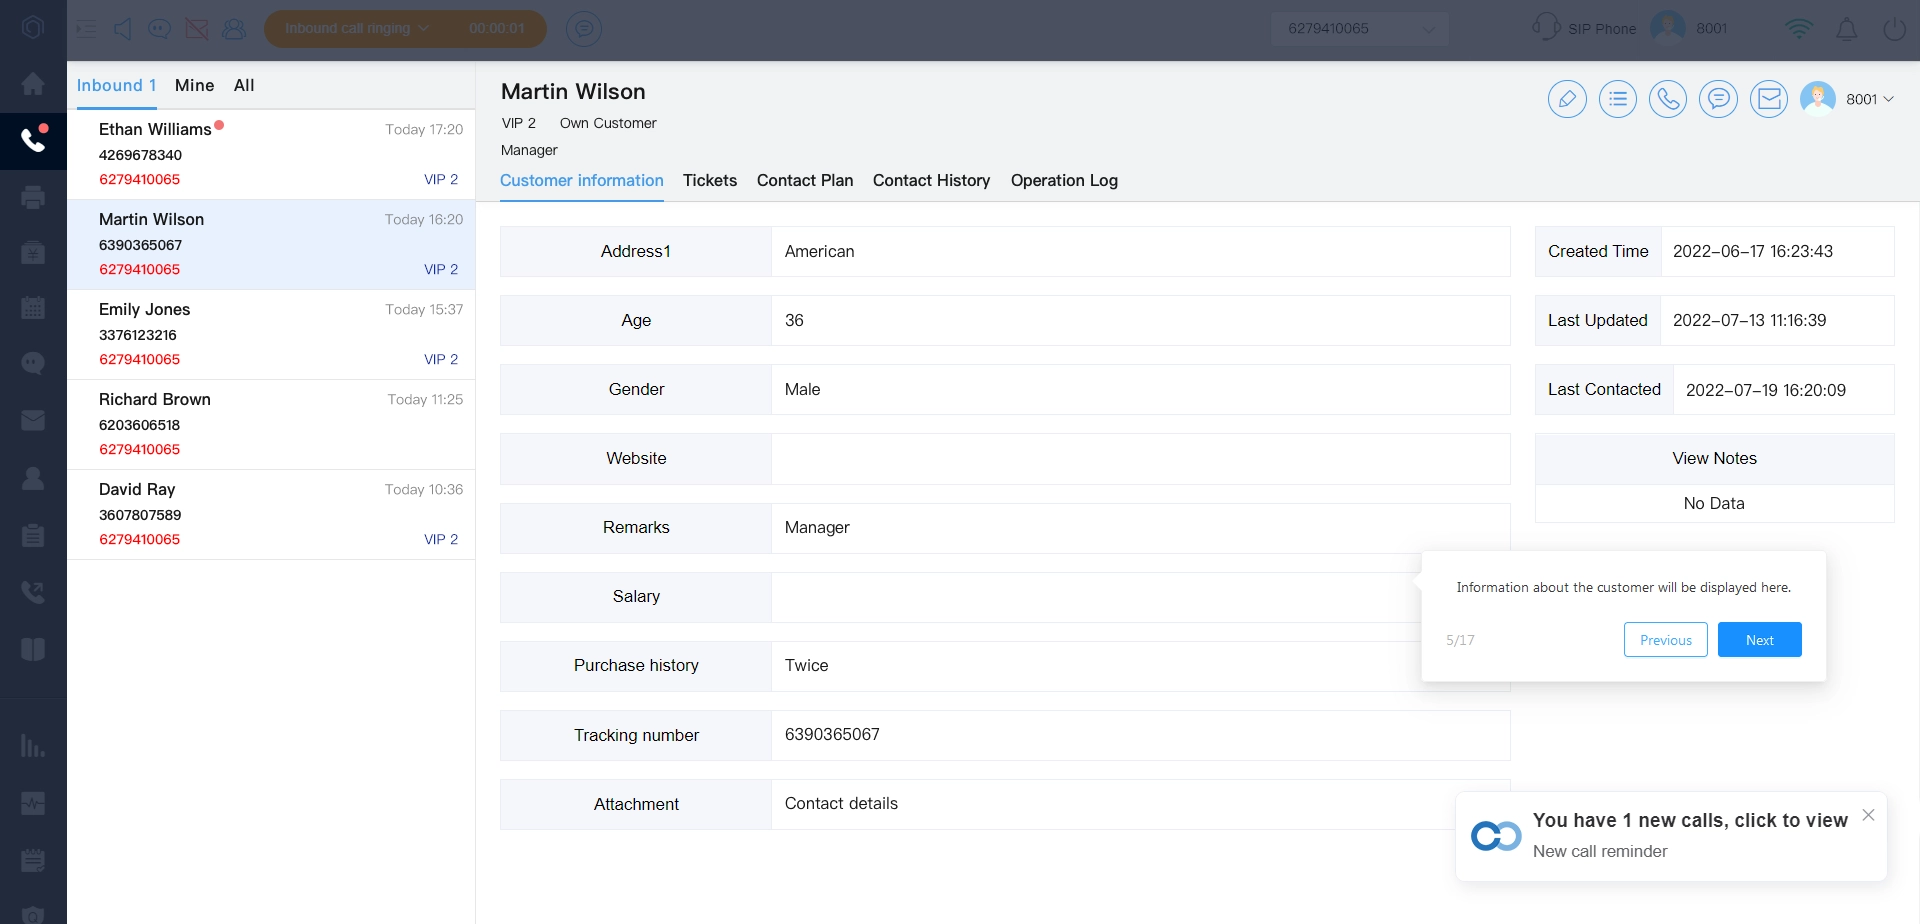Open the list icon in customer header
1920x924 pixels.
click(1617, 99)
